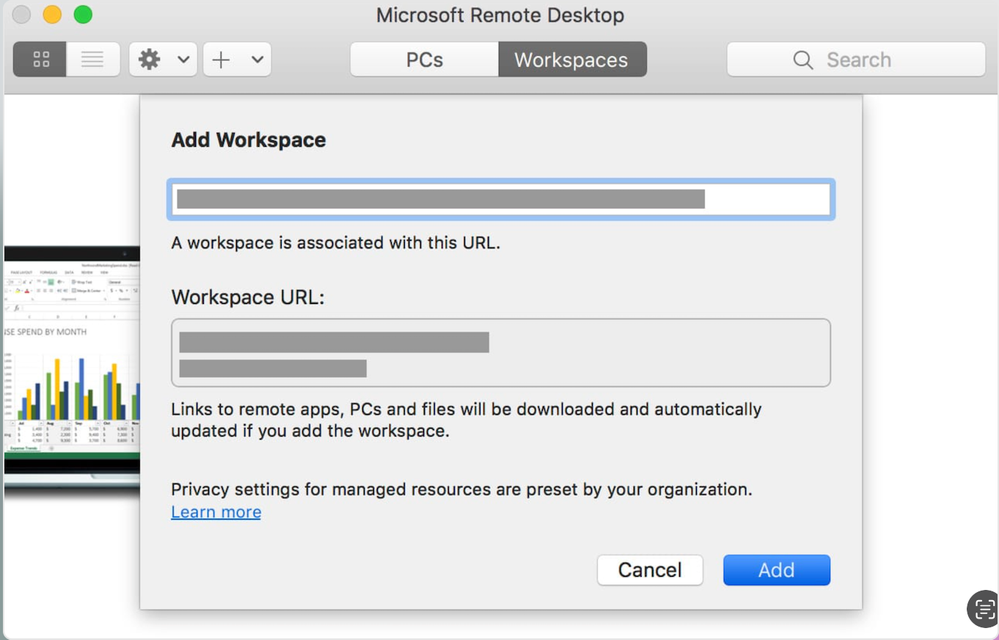Click the search magnifier icon

(803, 60)
